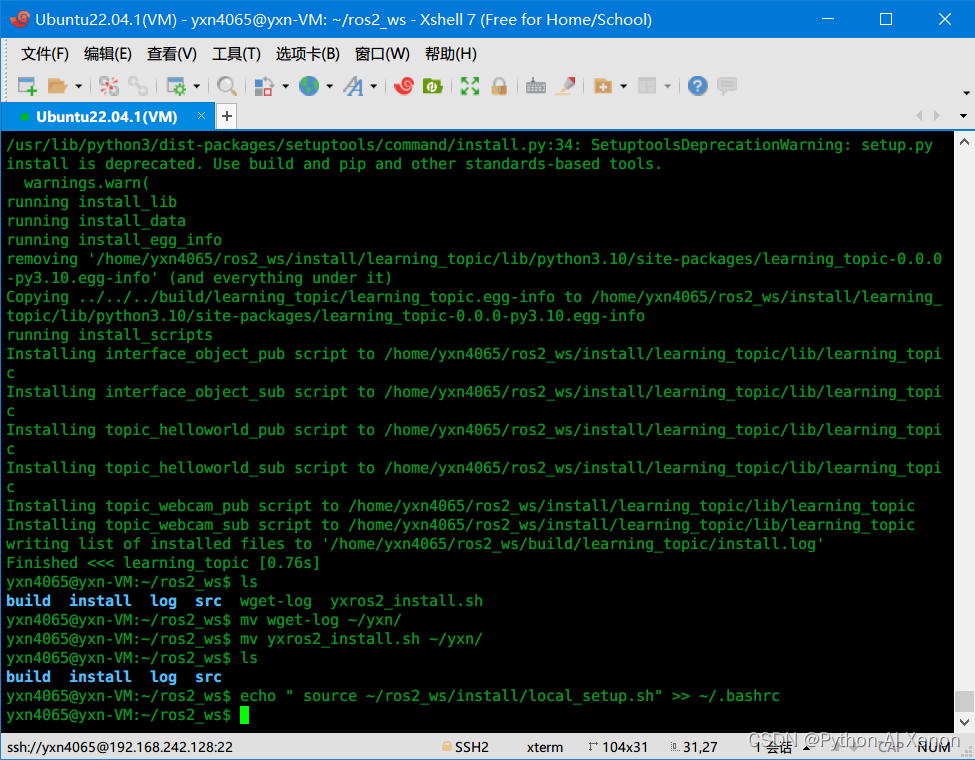Open the toolbar overflow options arrow
975x760 pixels.
click(x=966, y=93)
